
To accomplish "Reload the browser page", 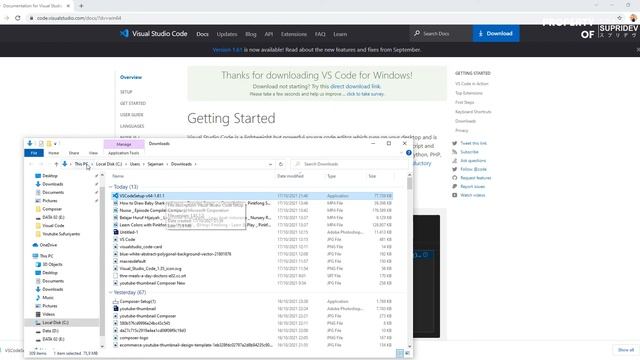I will coord(18,18).
